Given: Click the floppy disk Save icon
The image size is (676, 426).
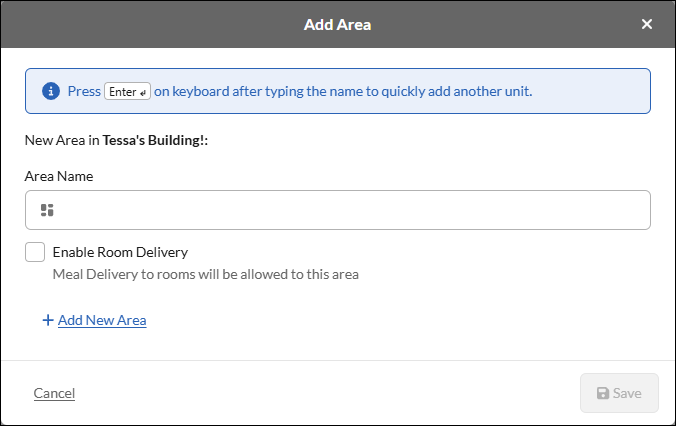Looking at the screenshot, I should [x=603, y=393].
